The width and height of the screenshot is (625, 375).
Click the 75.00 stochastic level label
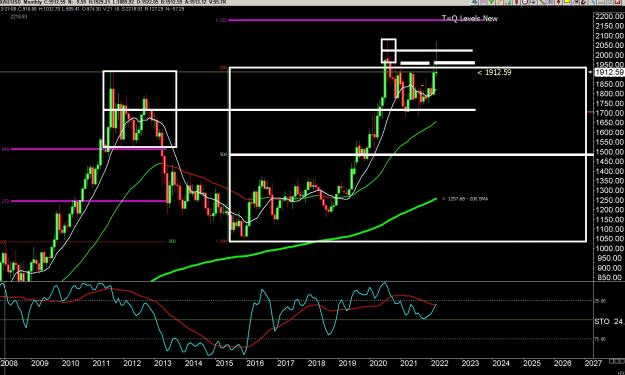[600, 339]
